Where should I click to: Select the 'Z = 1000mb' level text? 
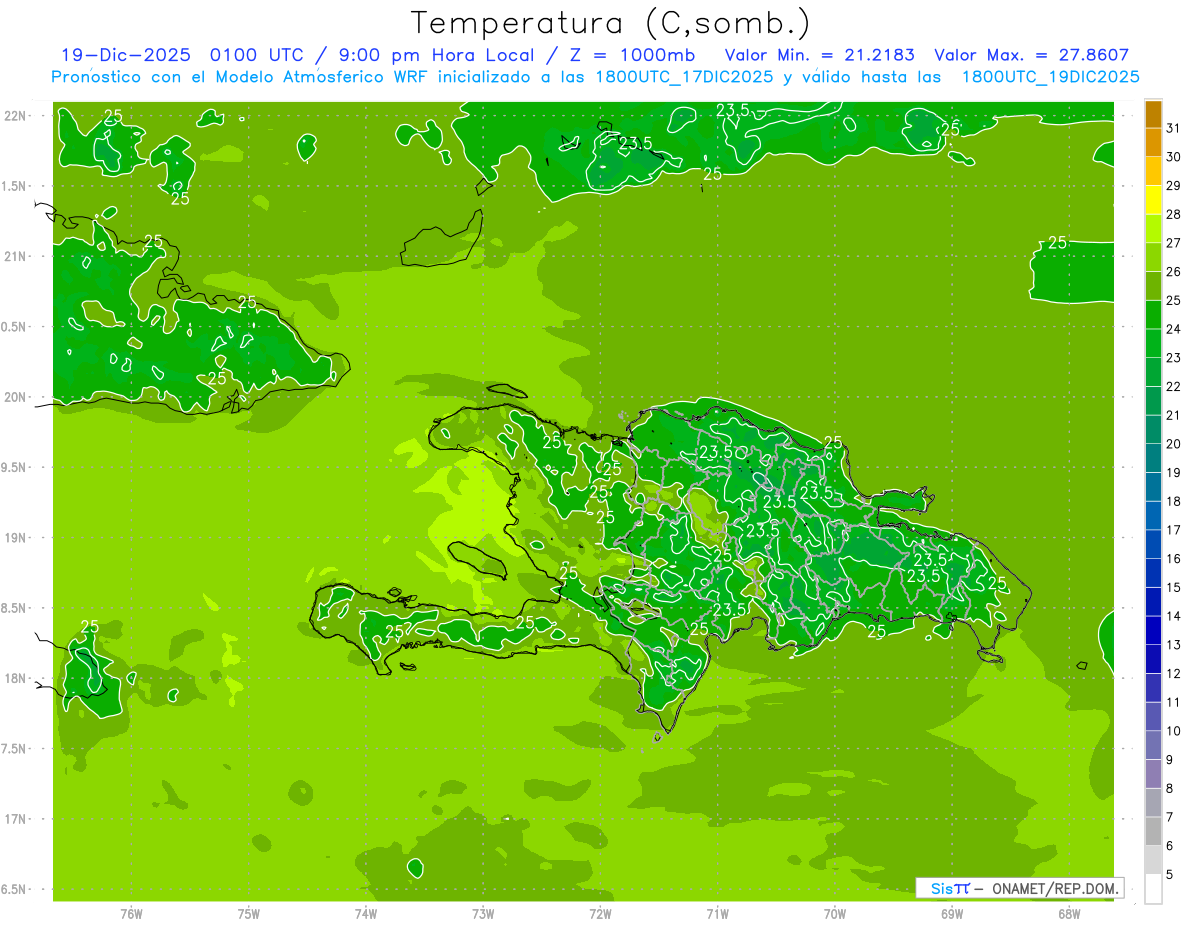(632, 55)
